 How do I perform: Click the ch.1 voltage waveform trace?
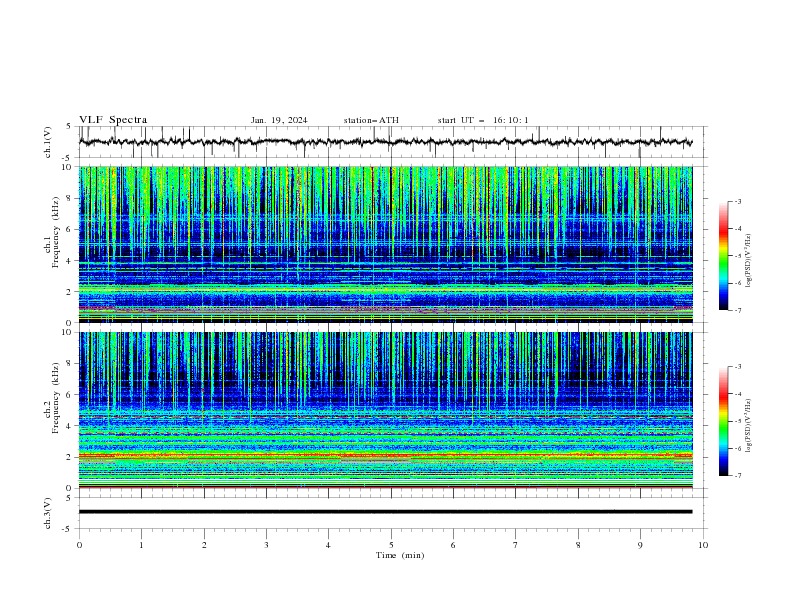pyautogui.click(x=385, y=142)
